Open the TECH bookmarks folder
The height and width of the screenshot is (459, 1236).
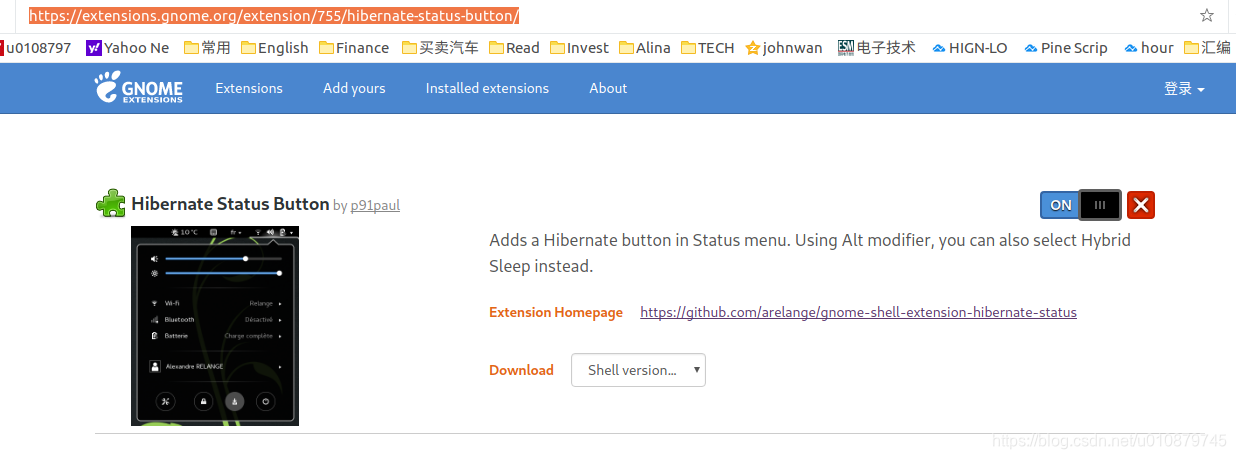(x=707, y=47)
